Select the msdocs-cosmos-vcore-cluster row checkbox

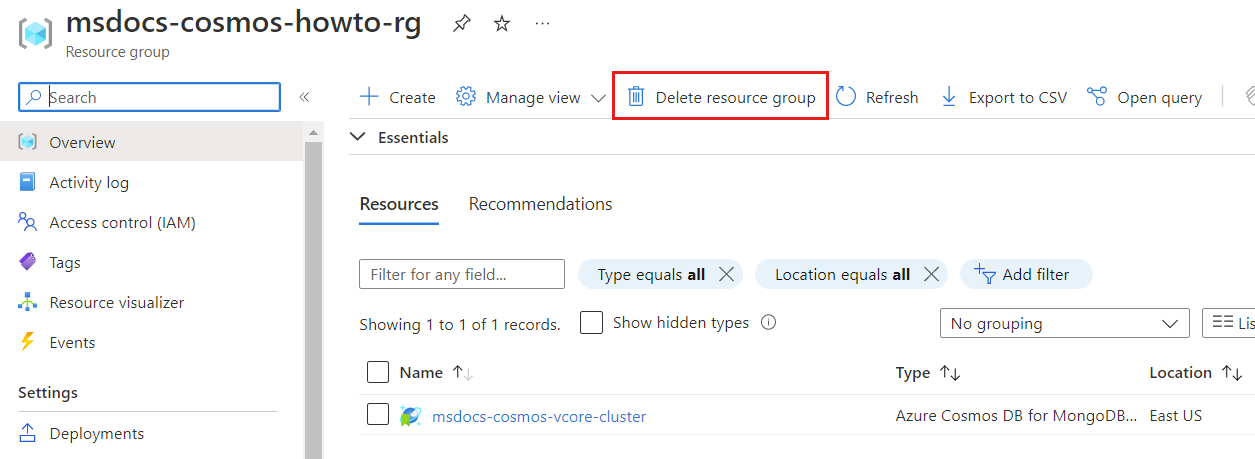(x=378, y=415)
